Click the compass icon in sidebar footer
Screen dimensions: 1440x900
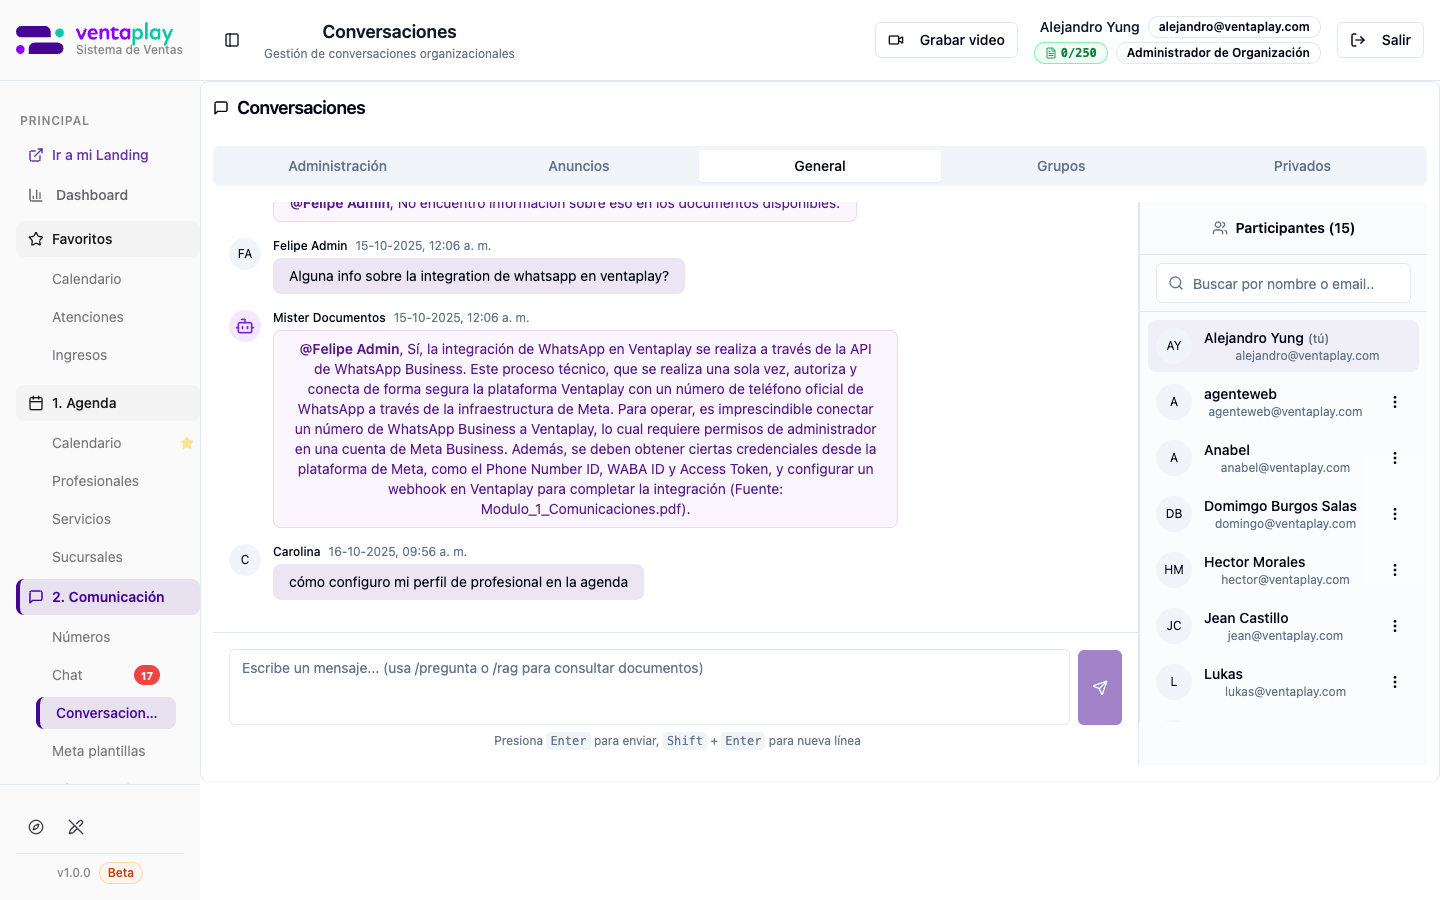pos(36,827)
